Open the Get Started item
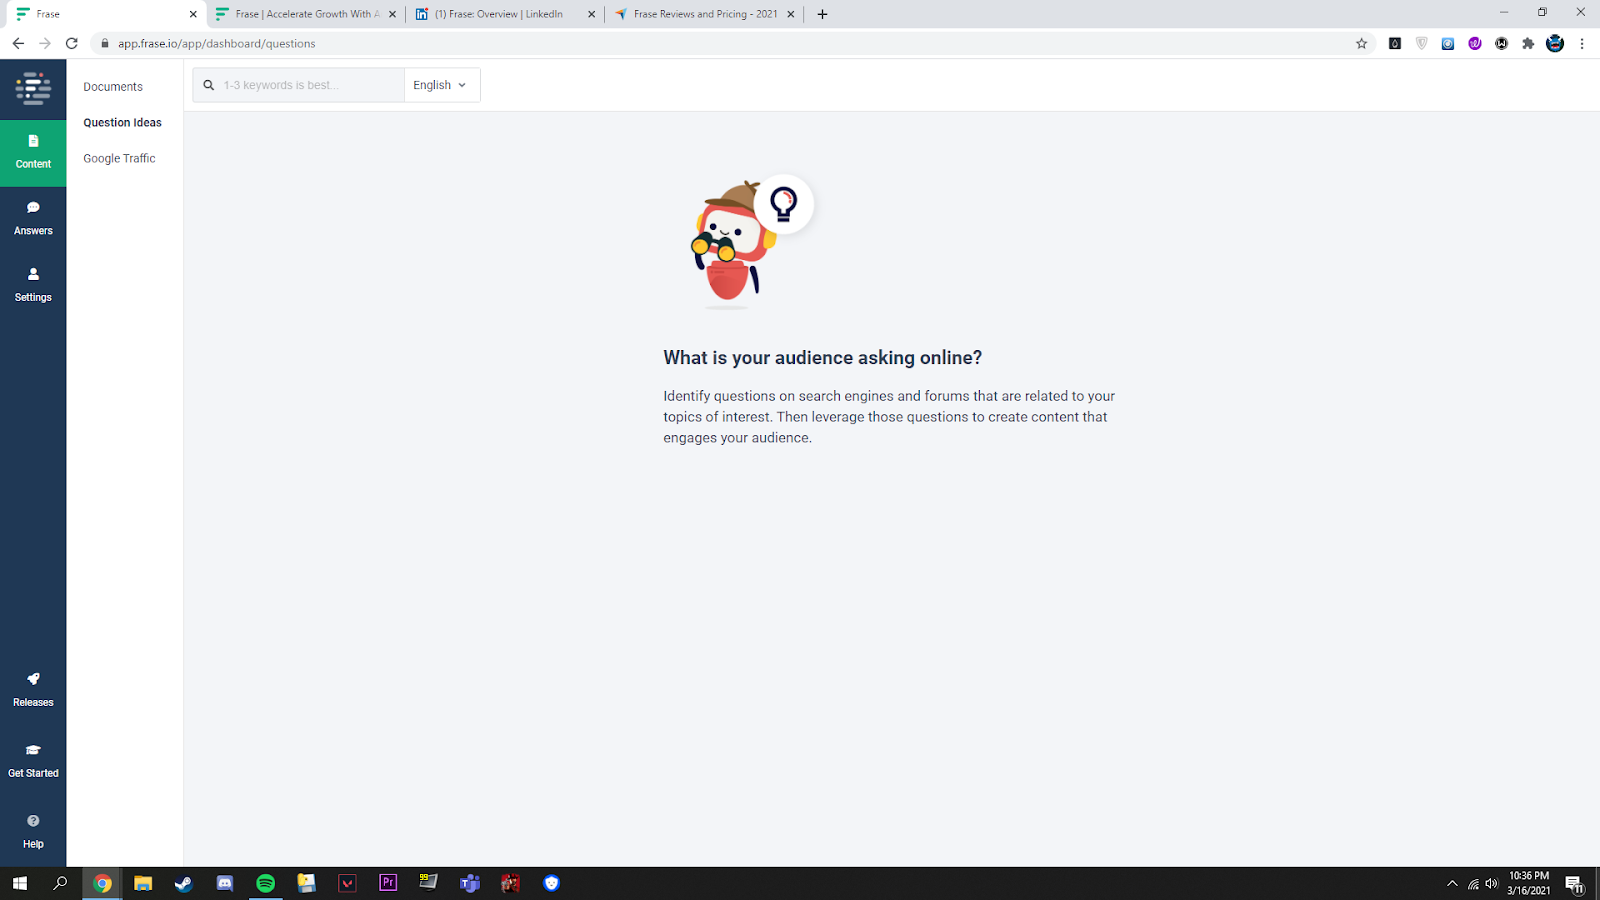Screen dimensions: 1600x900 pos(33,761)
